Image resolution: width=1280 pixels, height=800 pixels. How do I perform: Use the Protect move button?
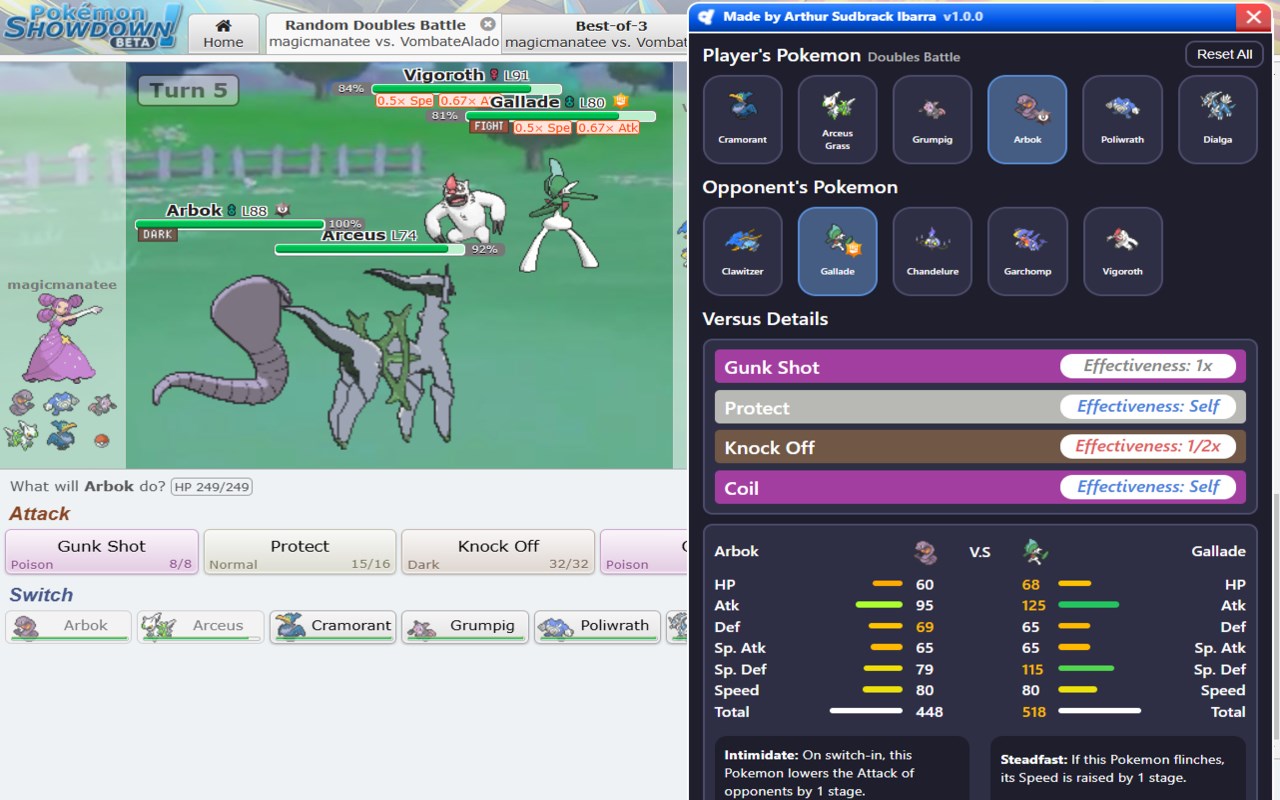click(299, 552)
